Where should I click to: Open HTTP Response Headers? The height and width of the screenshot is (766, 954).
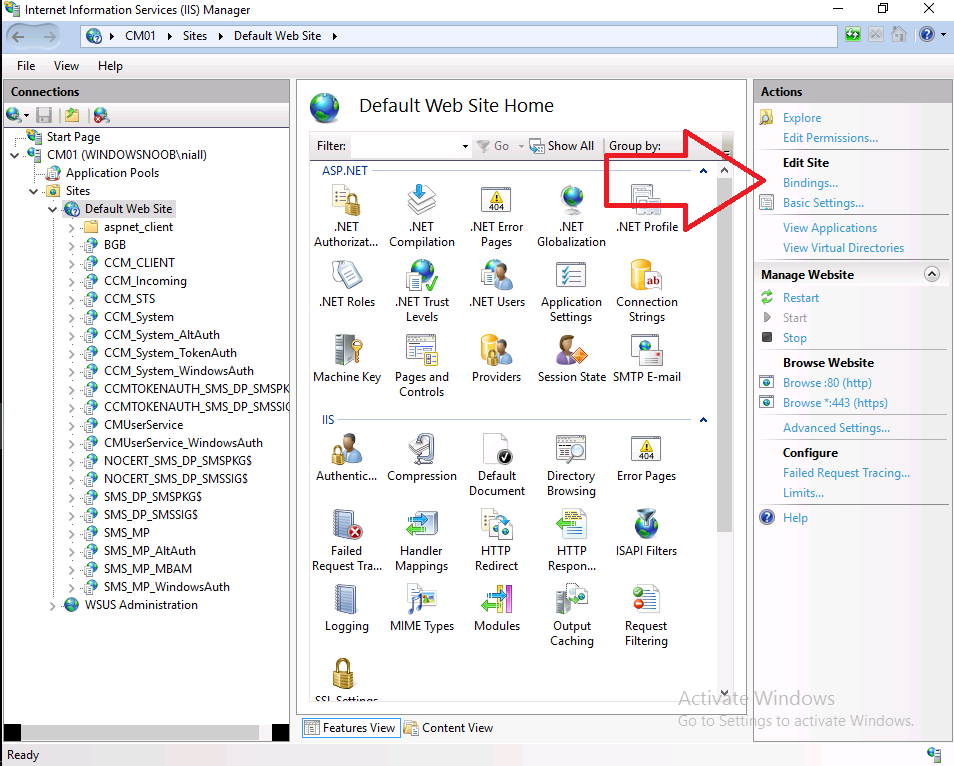pos(571,540)
